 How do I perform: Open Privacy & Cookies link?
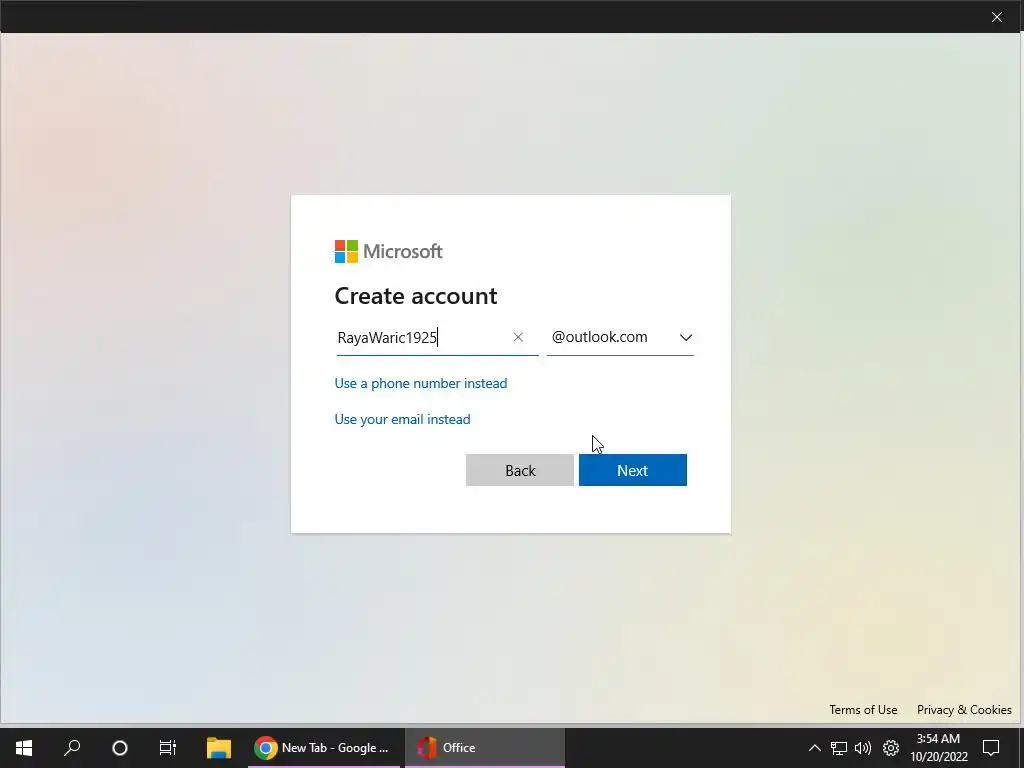964,710
